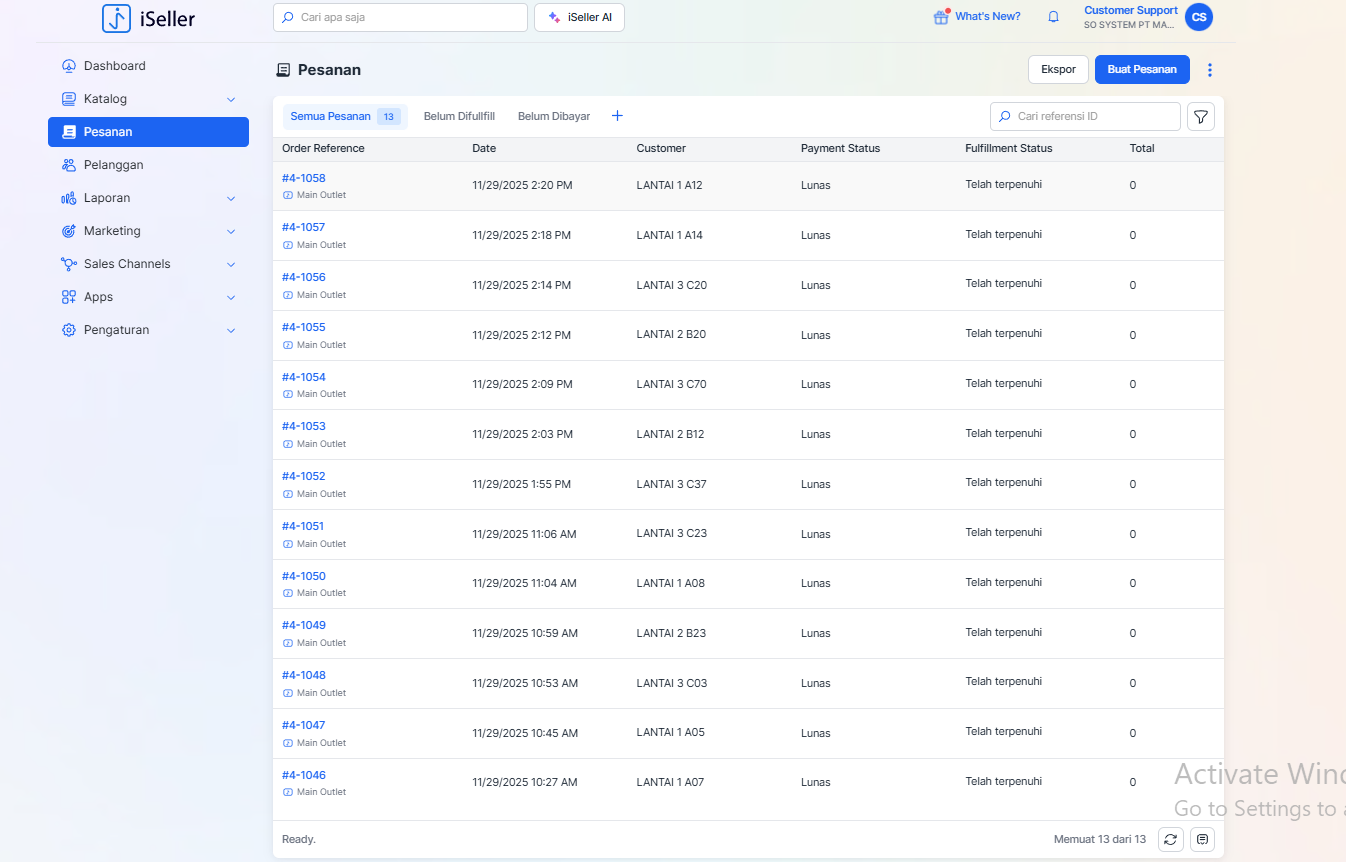
Task: Click the Ekspor button
Action: pyautogui.click(x=1058, y=70)
